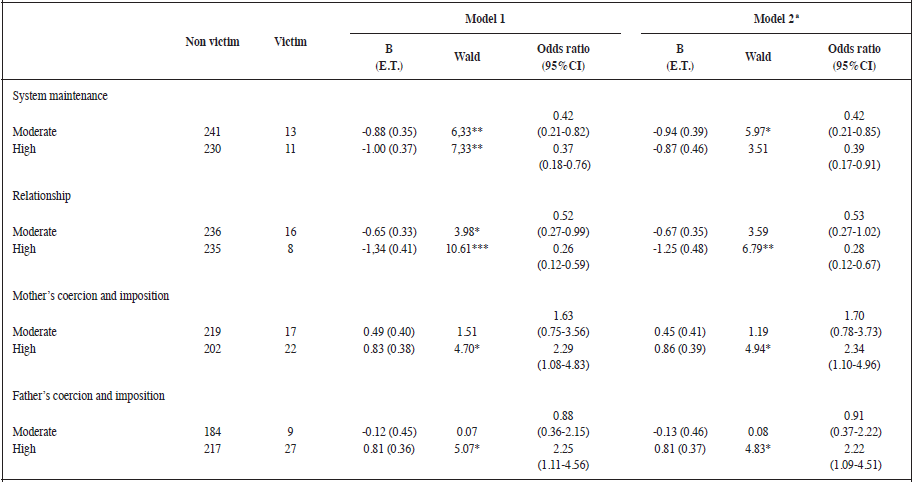Select the Wald value 3.51
Screen dimensions: 914x482
pos(758,149)
